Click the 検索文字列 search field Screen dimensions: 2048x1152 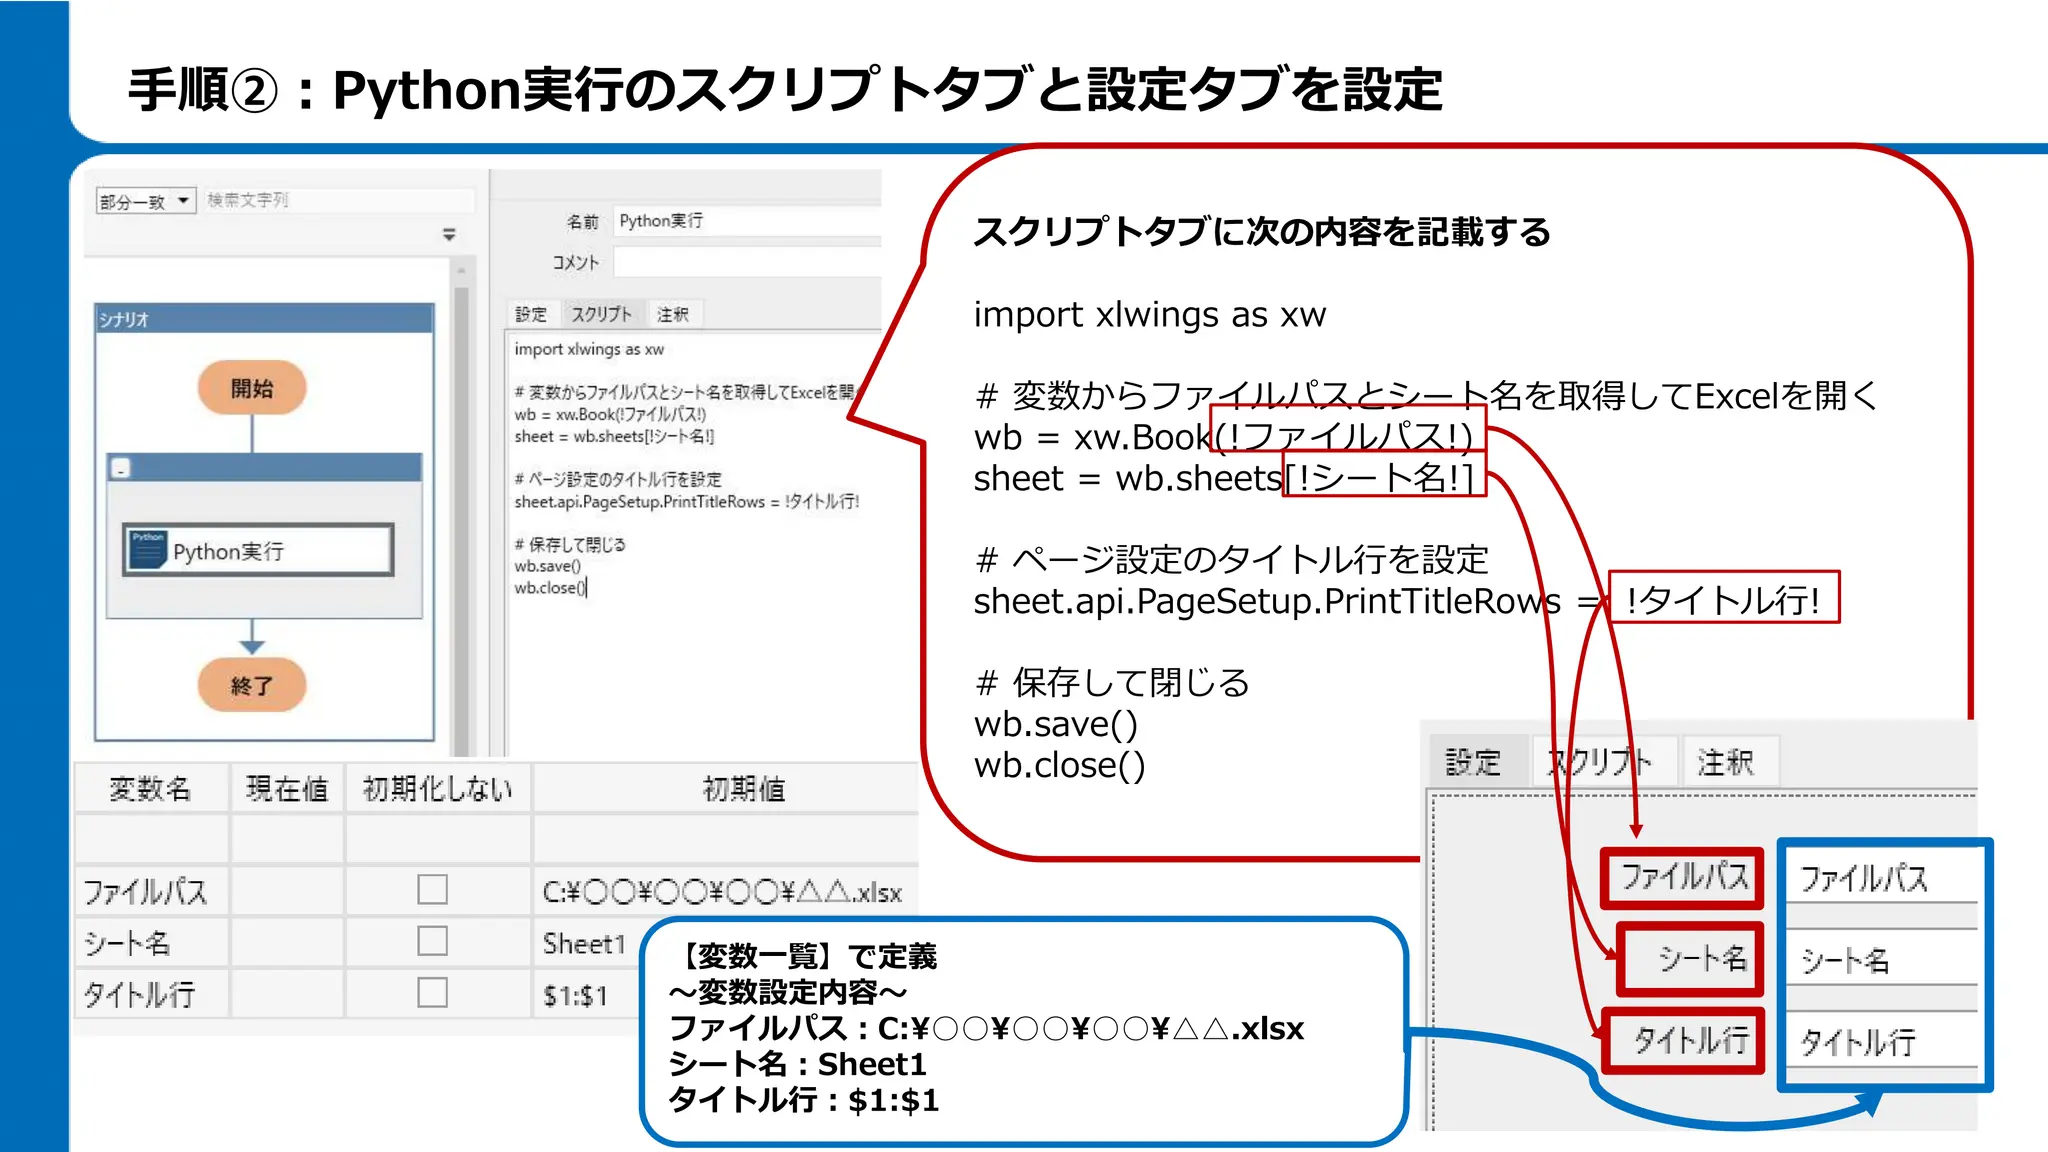[x=337, y=200]
